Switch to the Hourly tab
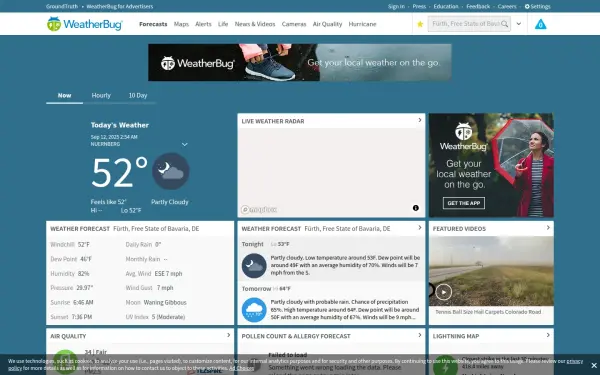Viewport: 600px width, 375px height. click(x=101, y=96)
